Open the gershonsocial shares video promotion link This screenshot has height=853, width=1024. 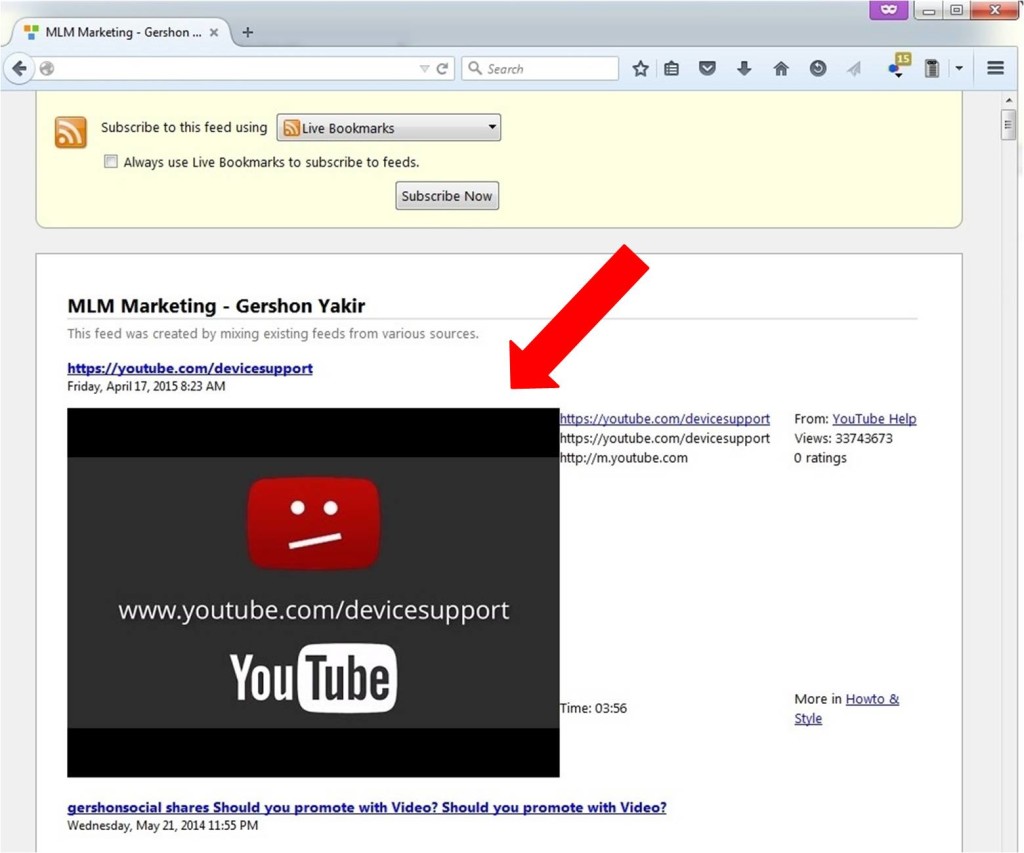click(367, 807)
